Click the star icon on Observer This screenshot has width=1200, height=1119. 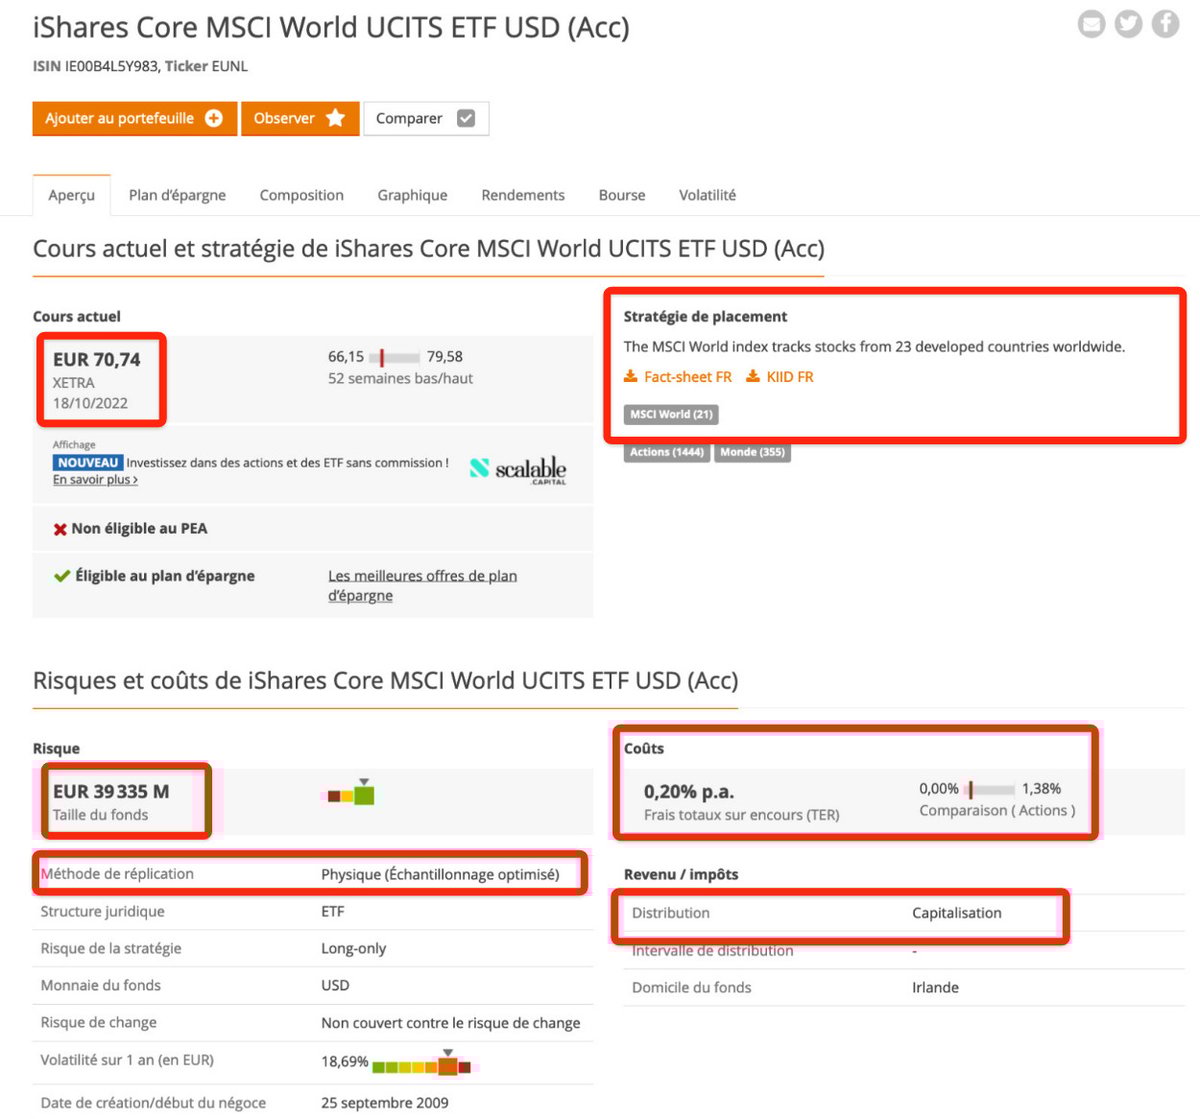click(336, 118)
